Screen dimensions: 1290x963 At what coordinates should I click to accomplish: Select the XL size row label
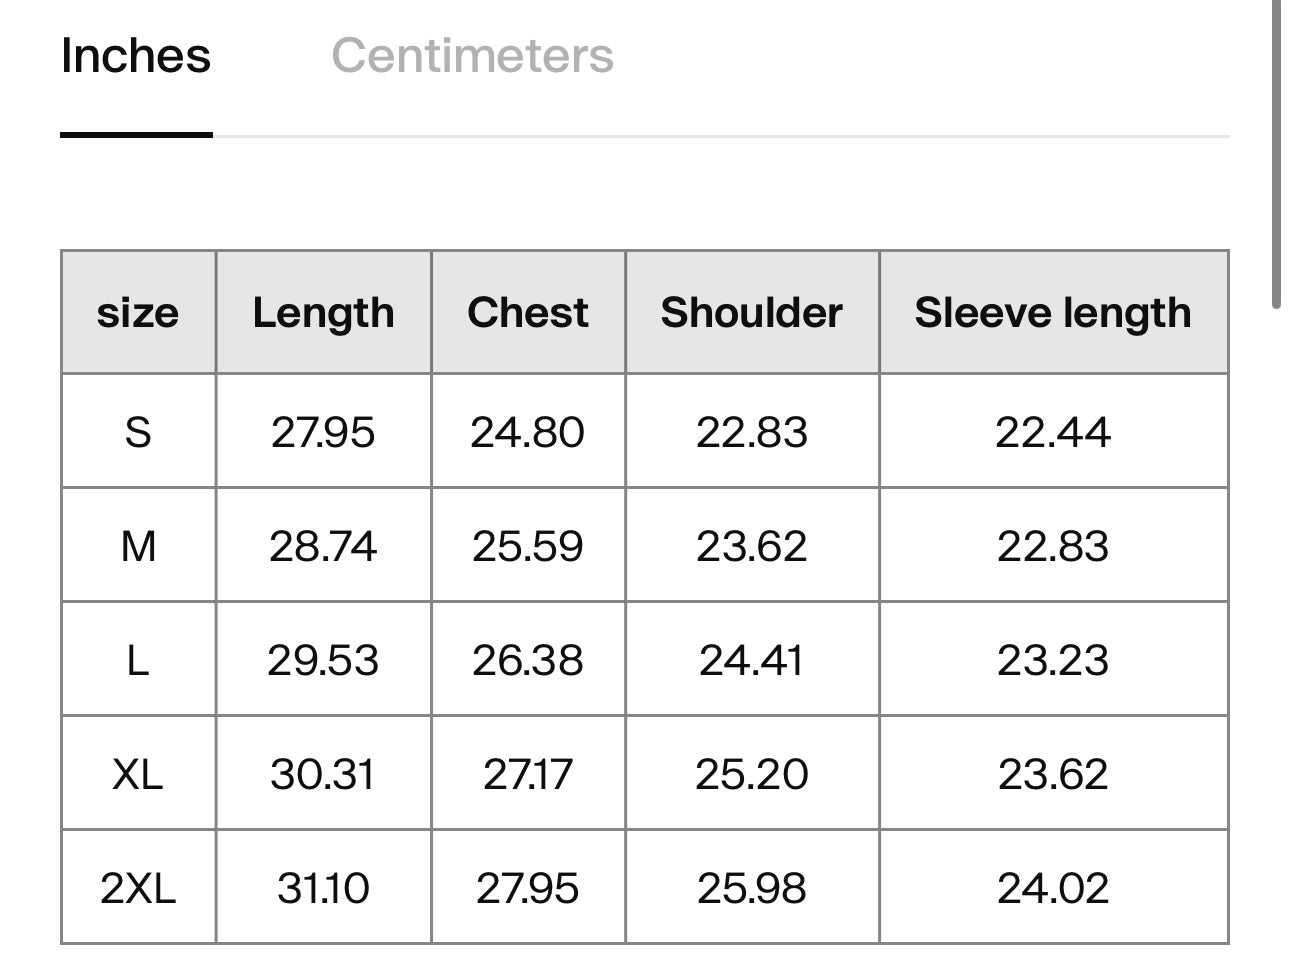tap(138, 774)
